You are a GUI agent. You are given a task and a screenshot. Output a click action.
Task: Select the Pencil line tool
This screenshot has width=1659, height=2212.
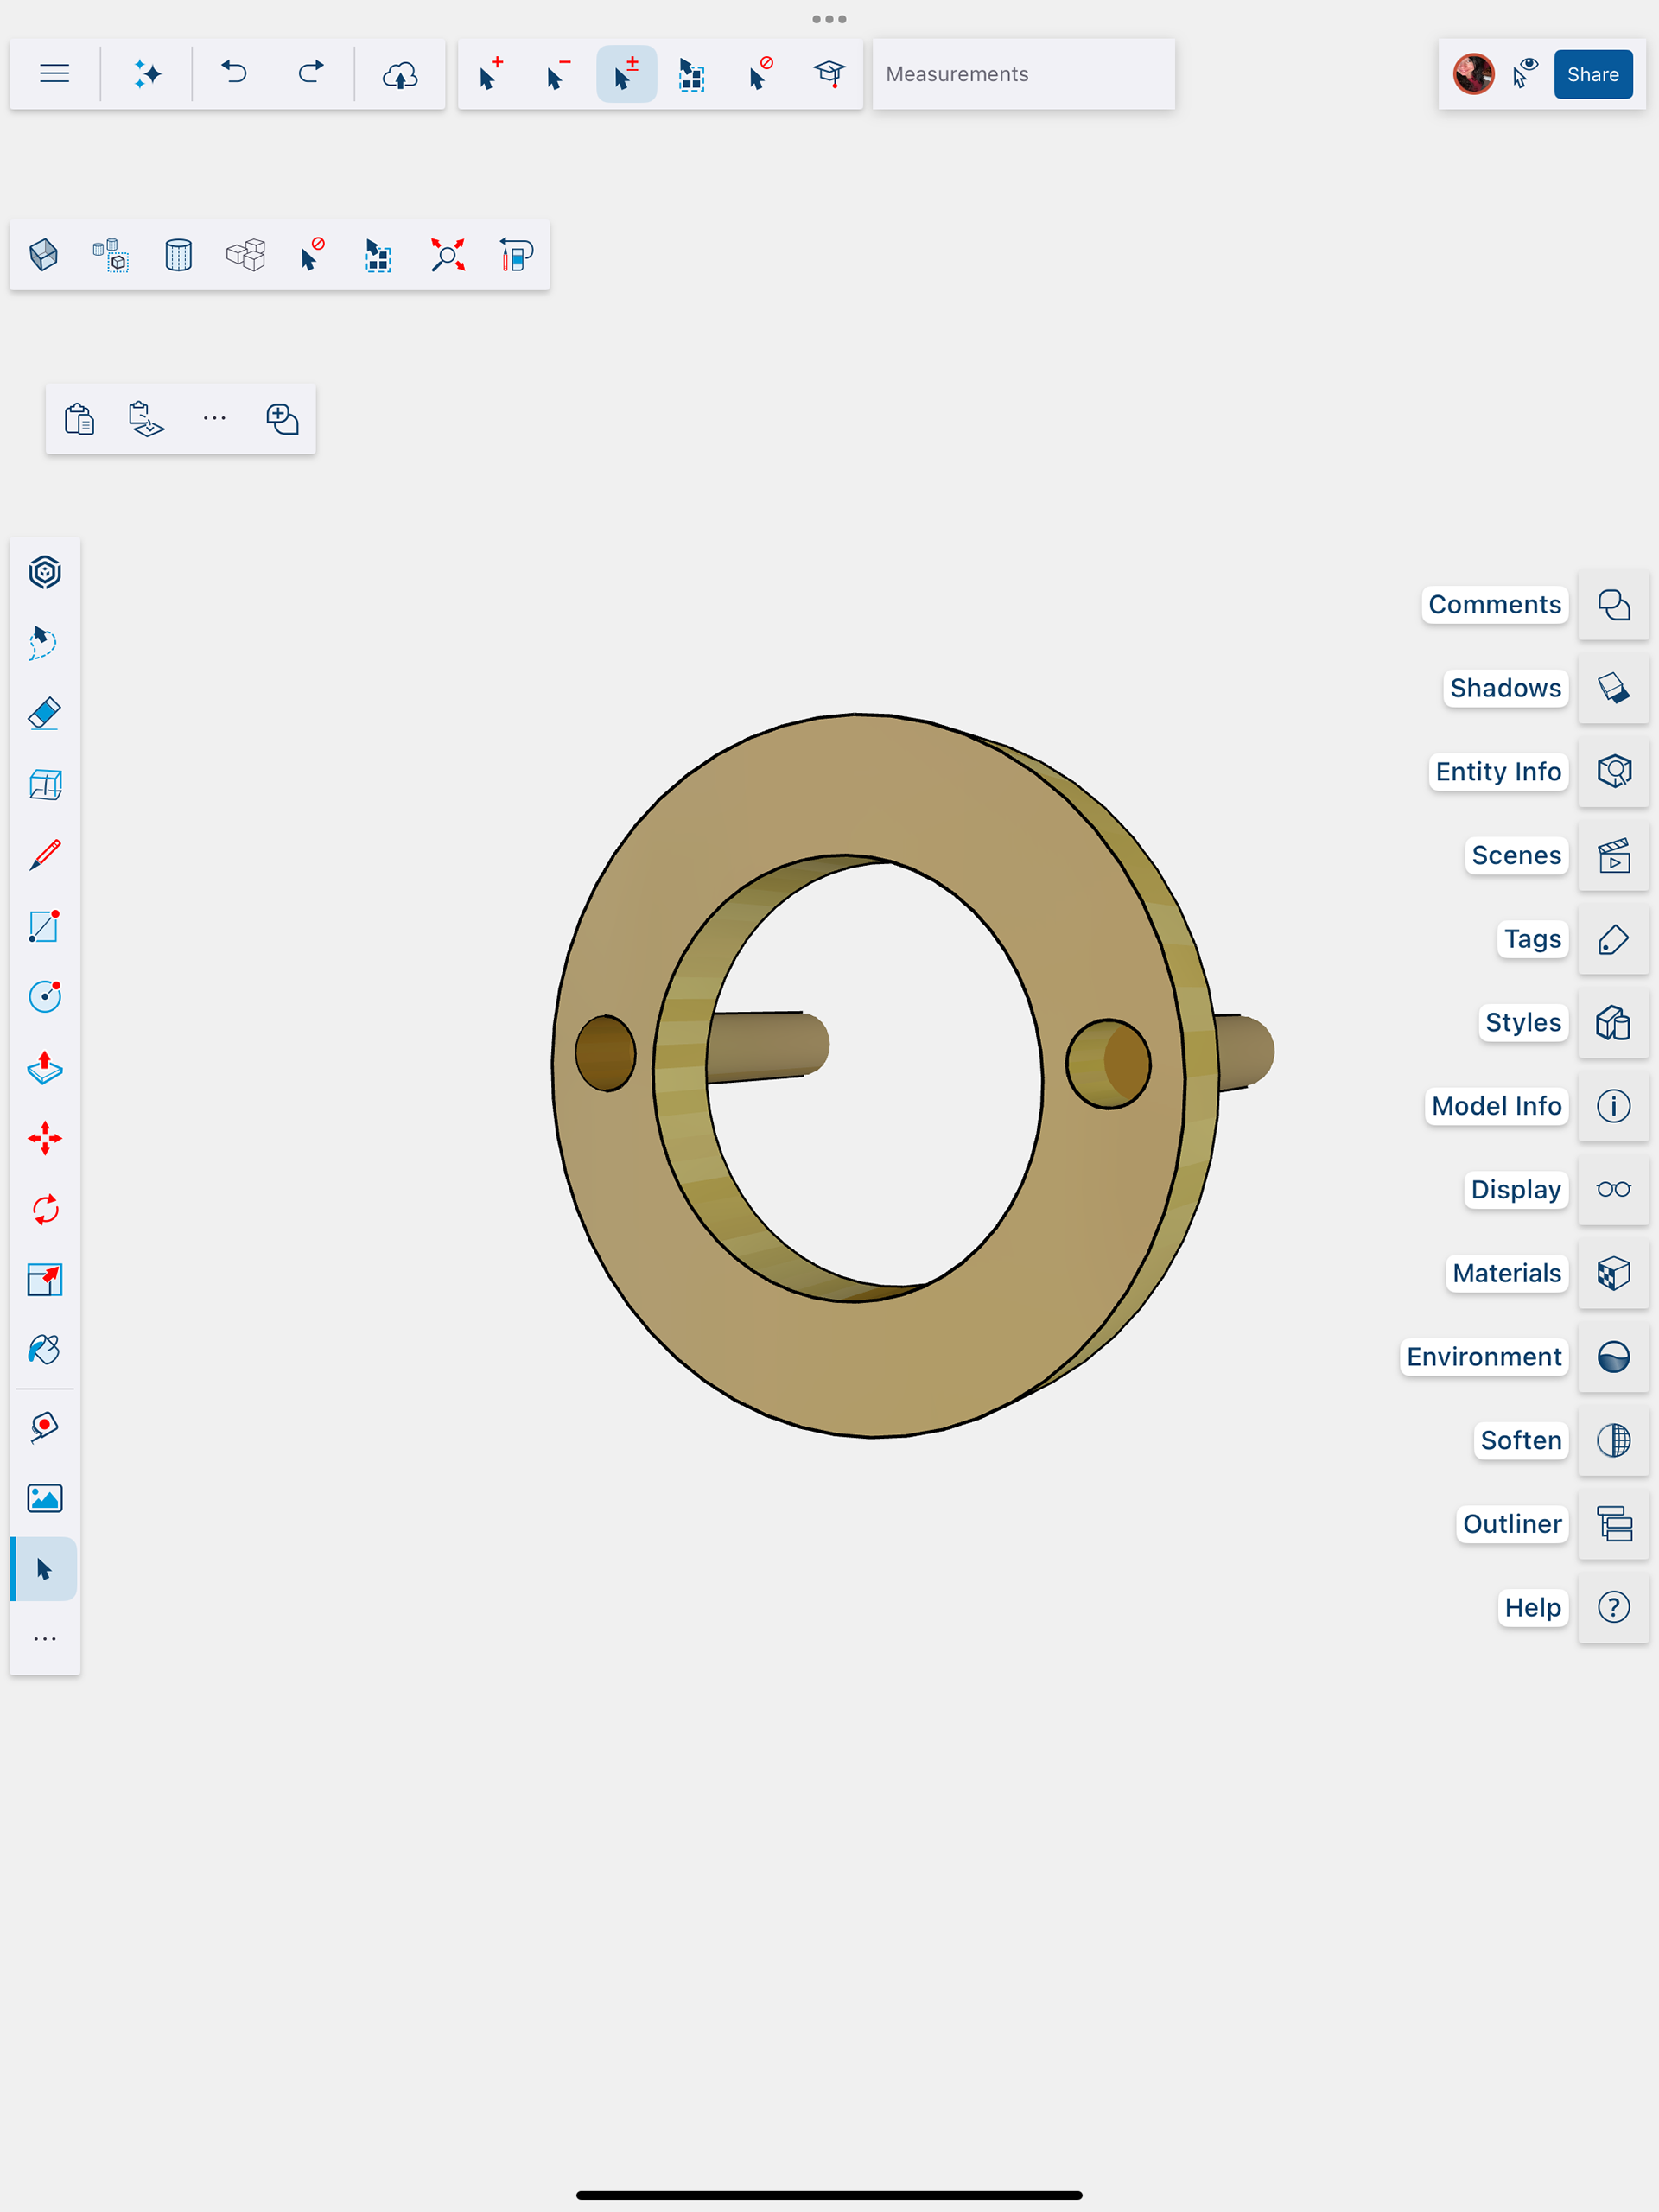(45, 855)
